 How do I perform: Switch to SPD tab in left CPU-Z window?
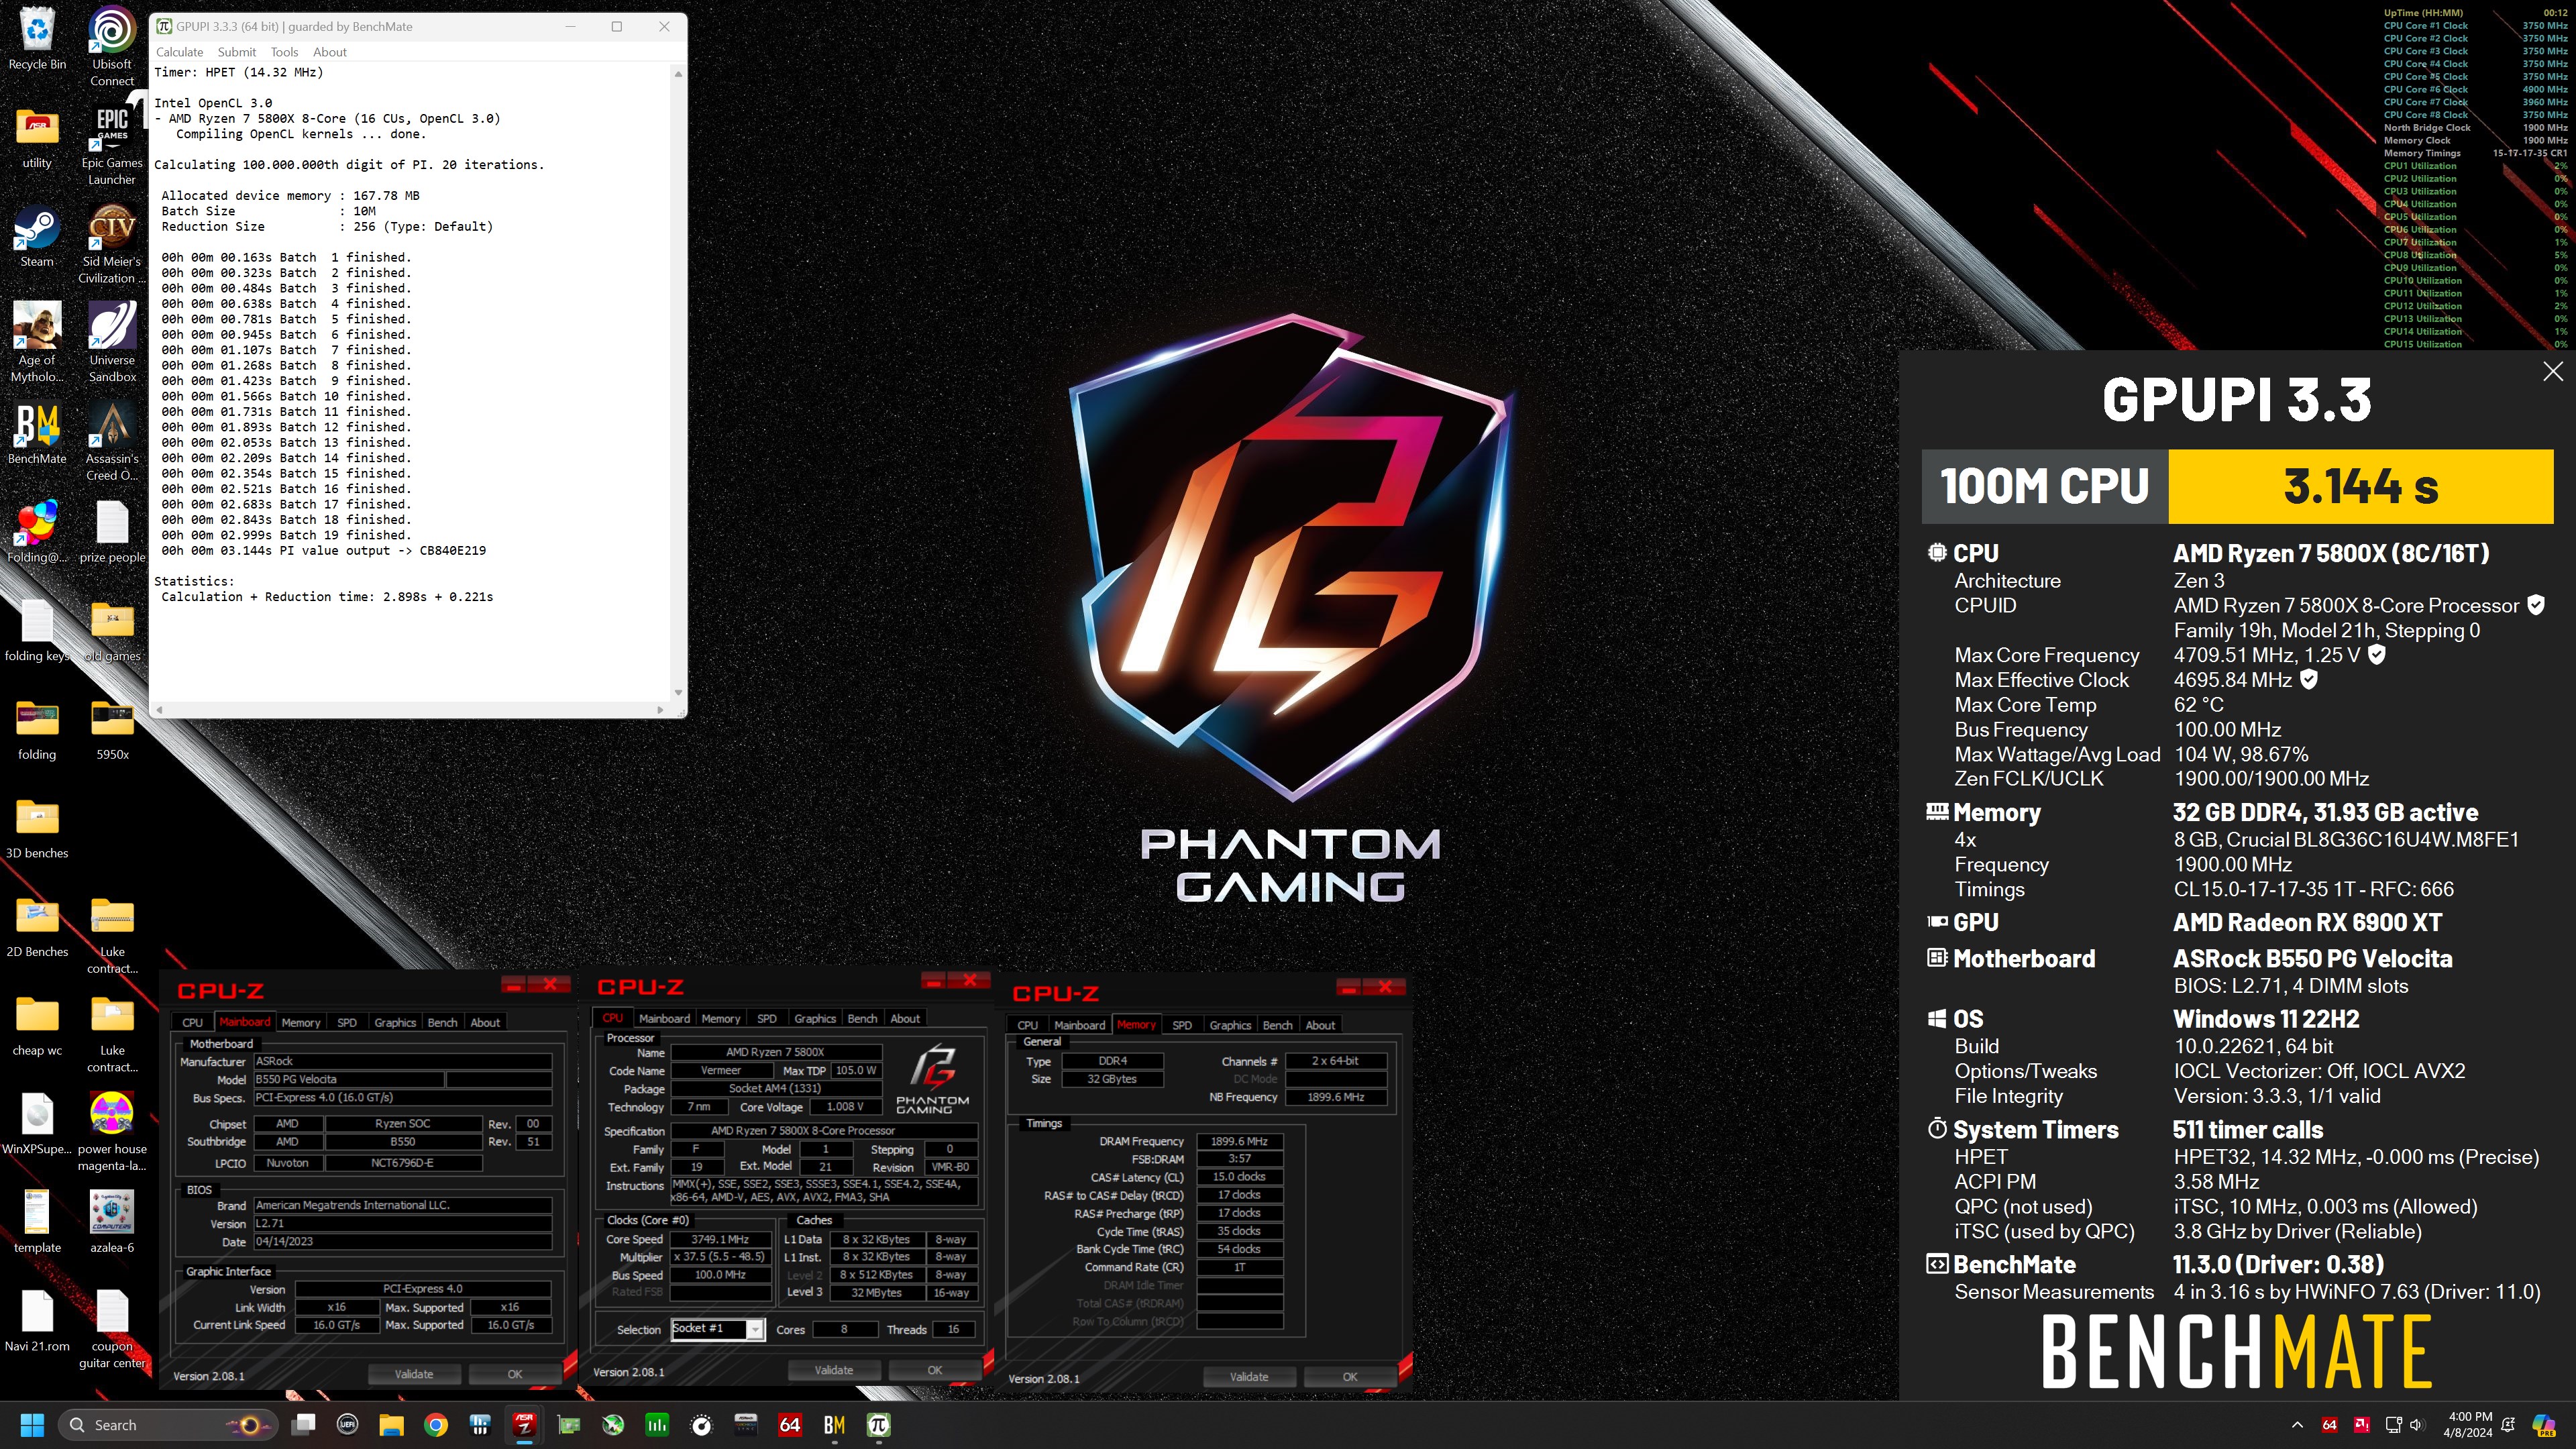click(346, 1022)
